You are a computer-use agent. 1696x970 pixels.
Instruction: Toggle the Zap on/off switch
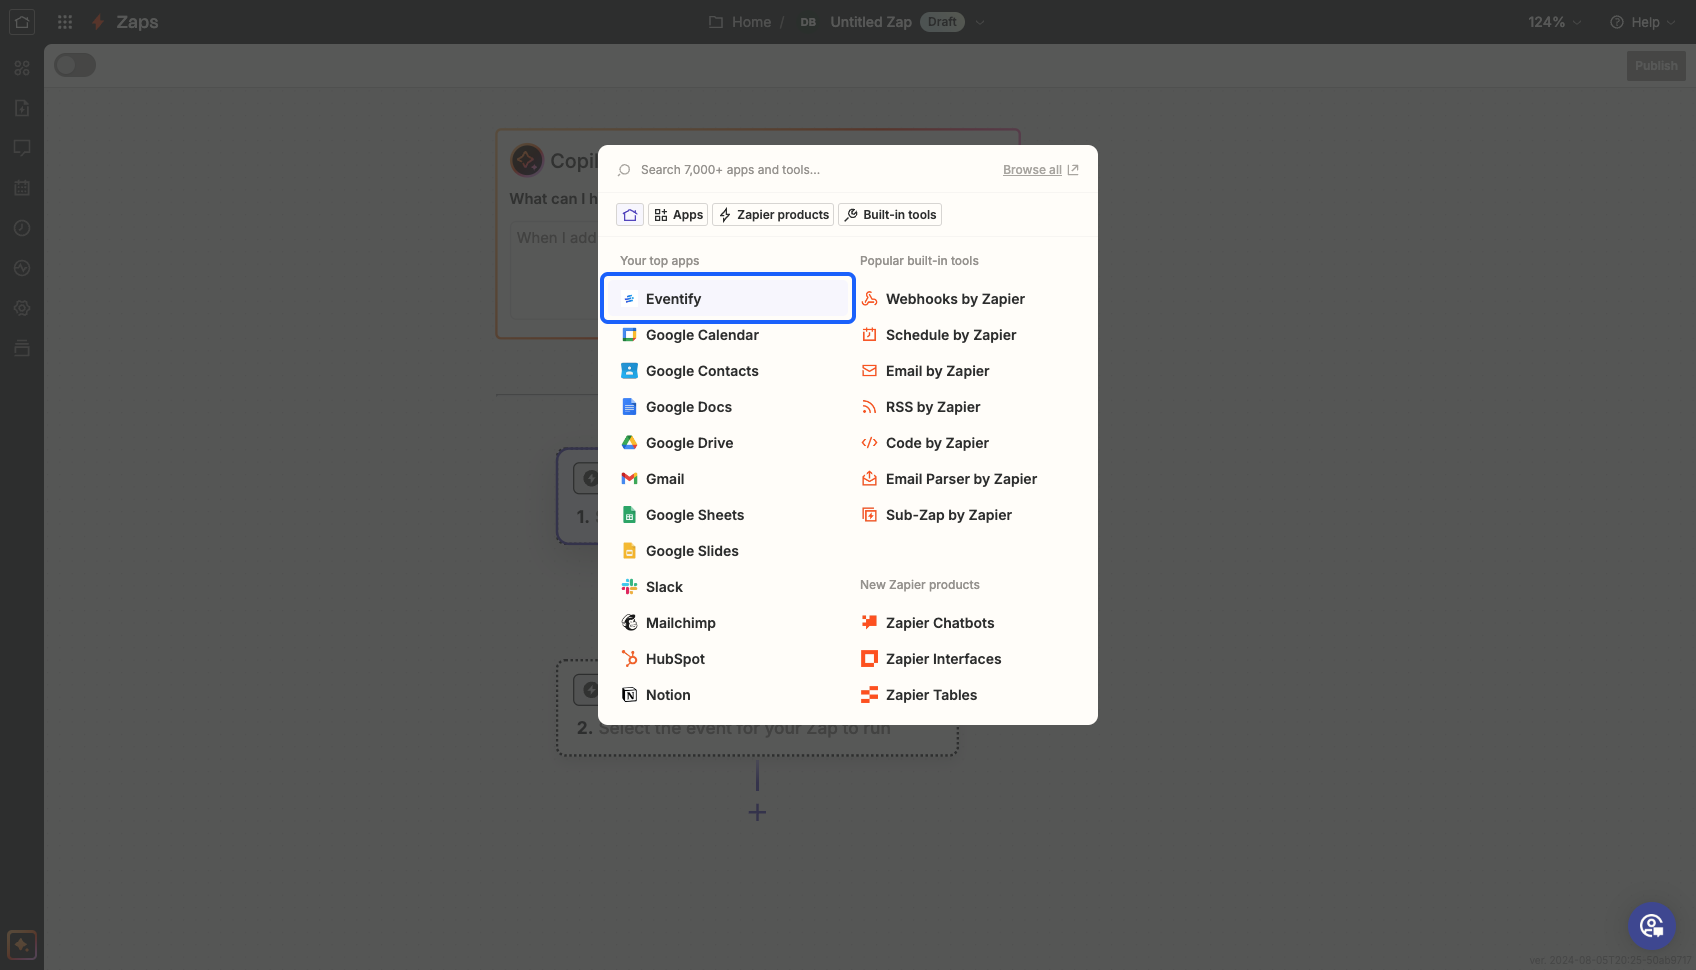(x=75, y=65)
